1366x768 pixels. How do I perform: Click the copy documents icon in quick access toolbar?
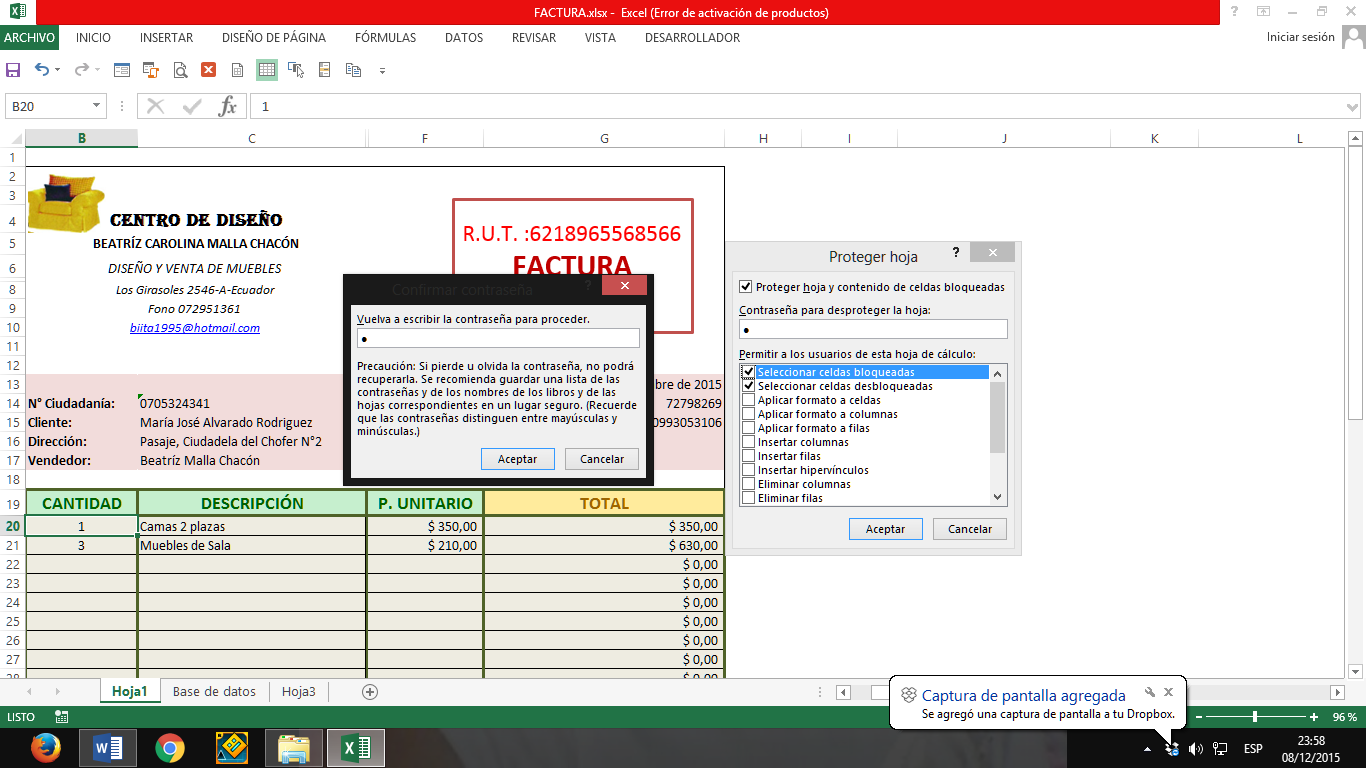point(353,70)
